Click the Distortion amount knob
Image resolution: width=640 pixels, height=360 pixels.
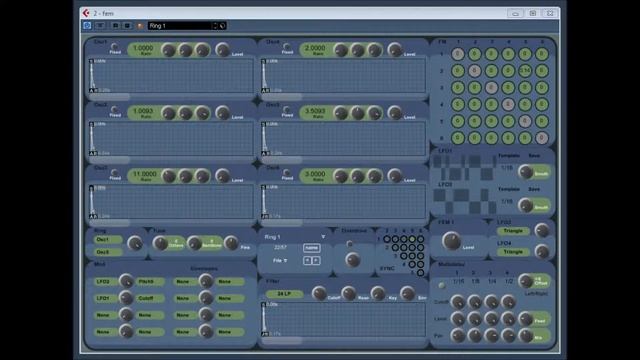(x=352, y=260)
